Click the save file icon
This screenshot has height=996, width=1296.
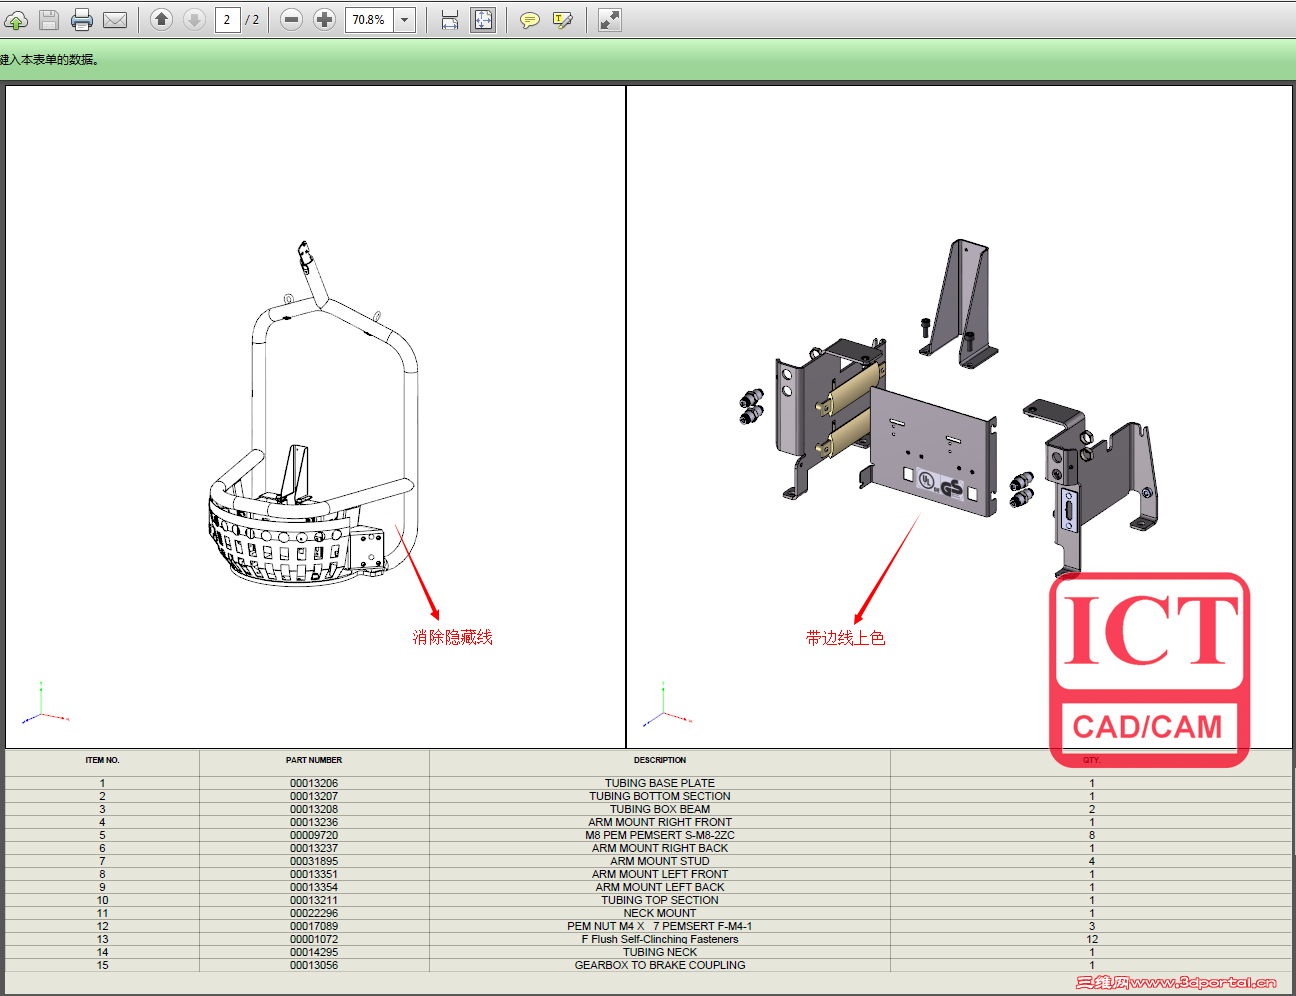click(49, 20)
